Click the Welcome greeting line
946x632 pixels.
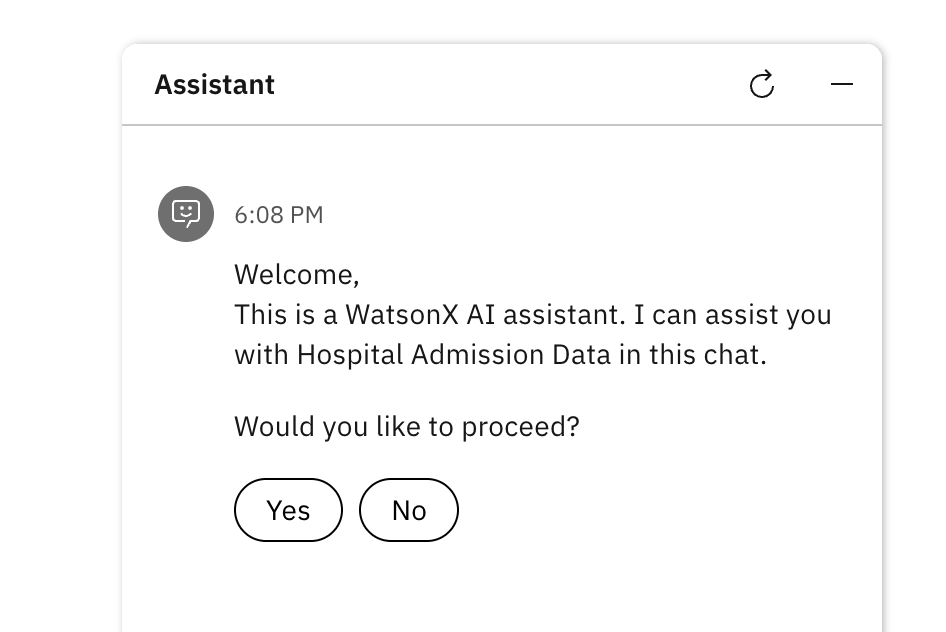point(297,275)
